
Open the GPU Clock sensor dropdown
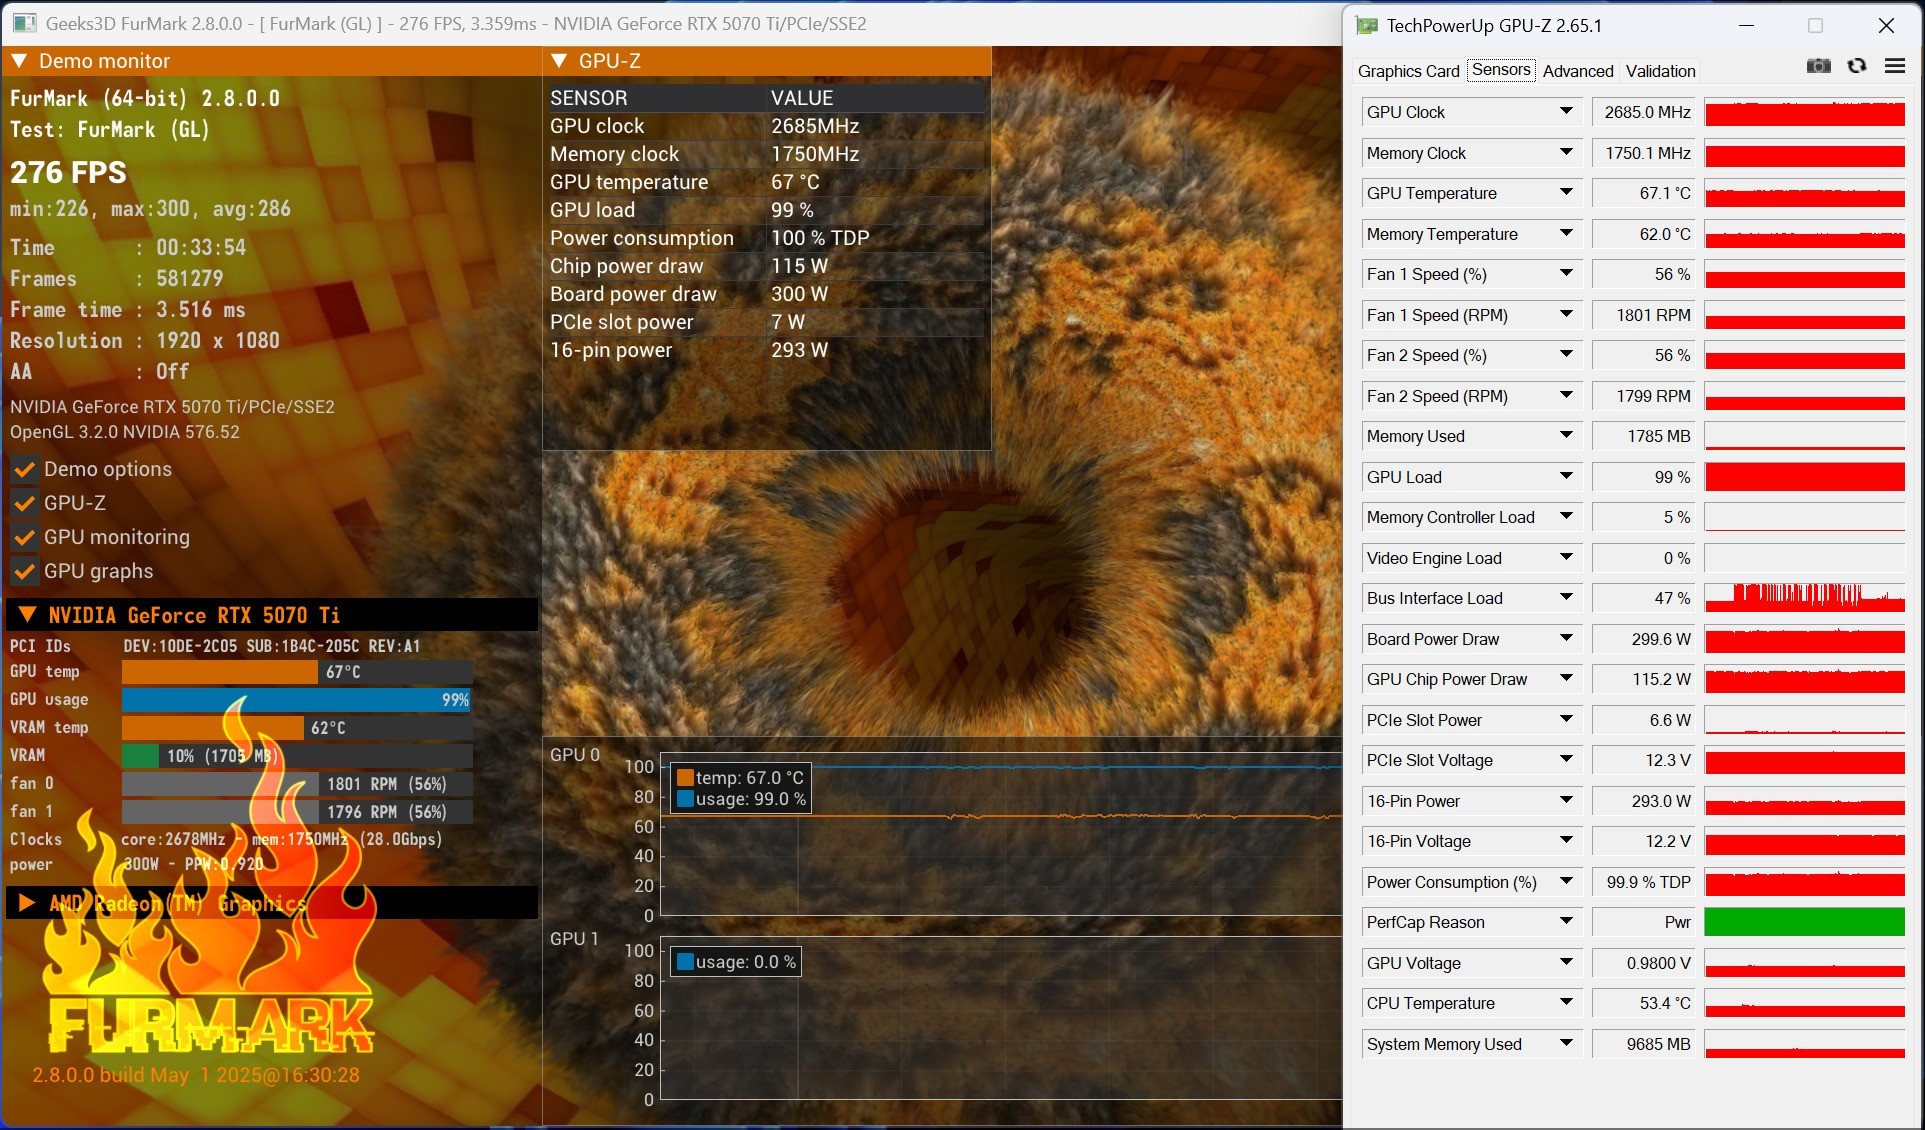coord(1566,112)
